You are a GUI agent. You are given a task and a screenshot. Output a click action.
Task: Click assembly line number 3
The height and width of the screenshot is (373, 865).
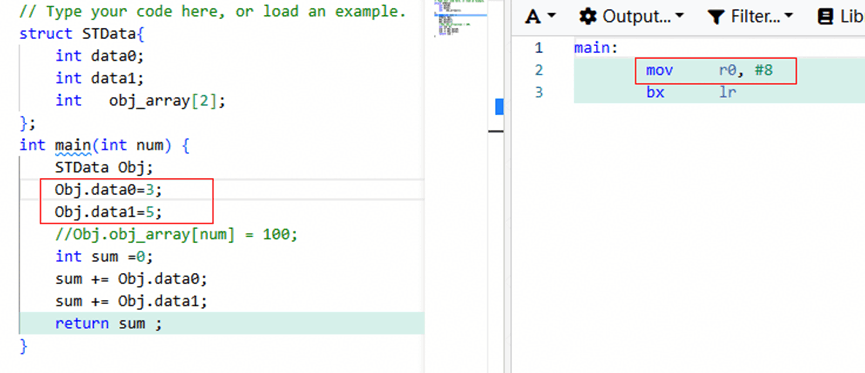pos(538,92)
